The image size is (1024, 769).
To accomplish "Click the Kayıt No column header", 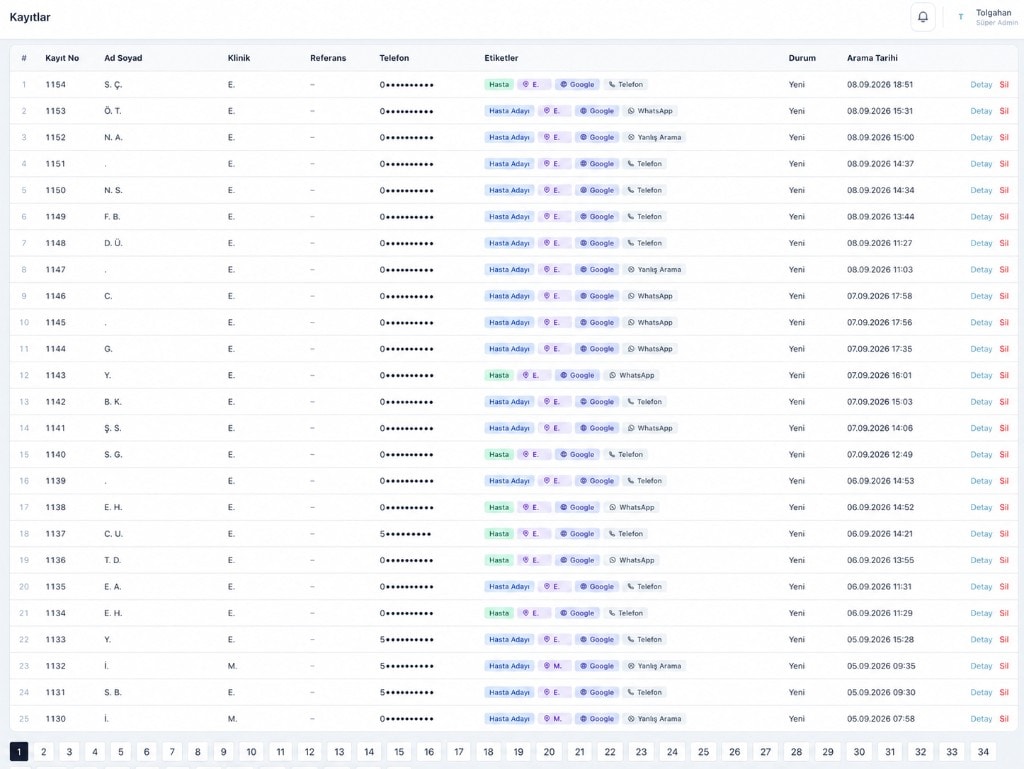I will click(62, 58).
